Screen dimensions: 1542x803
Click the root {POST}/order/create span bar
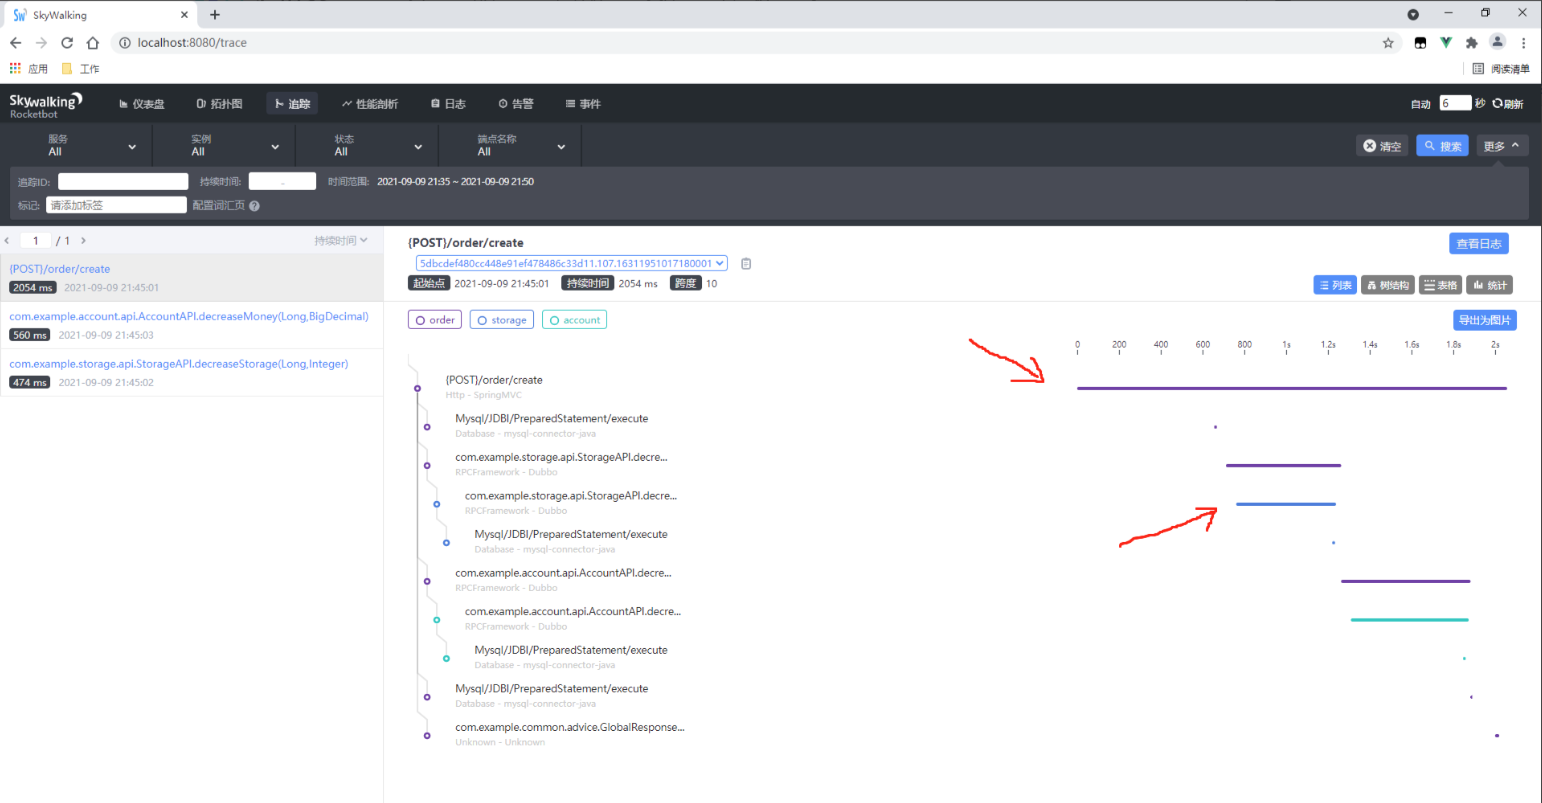[x=1292, y=388]
